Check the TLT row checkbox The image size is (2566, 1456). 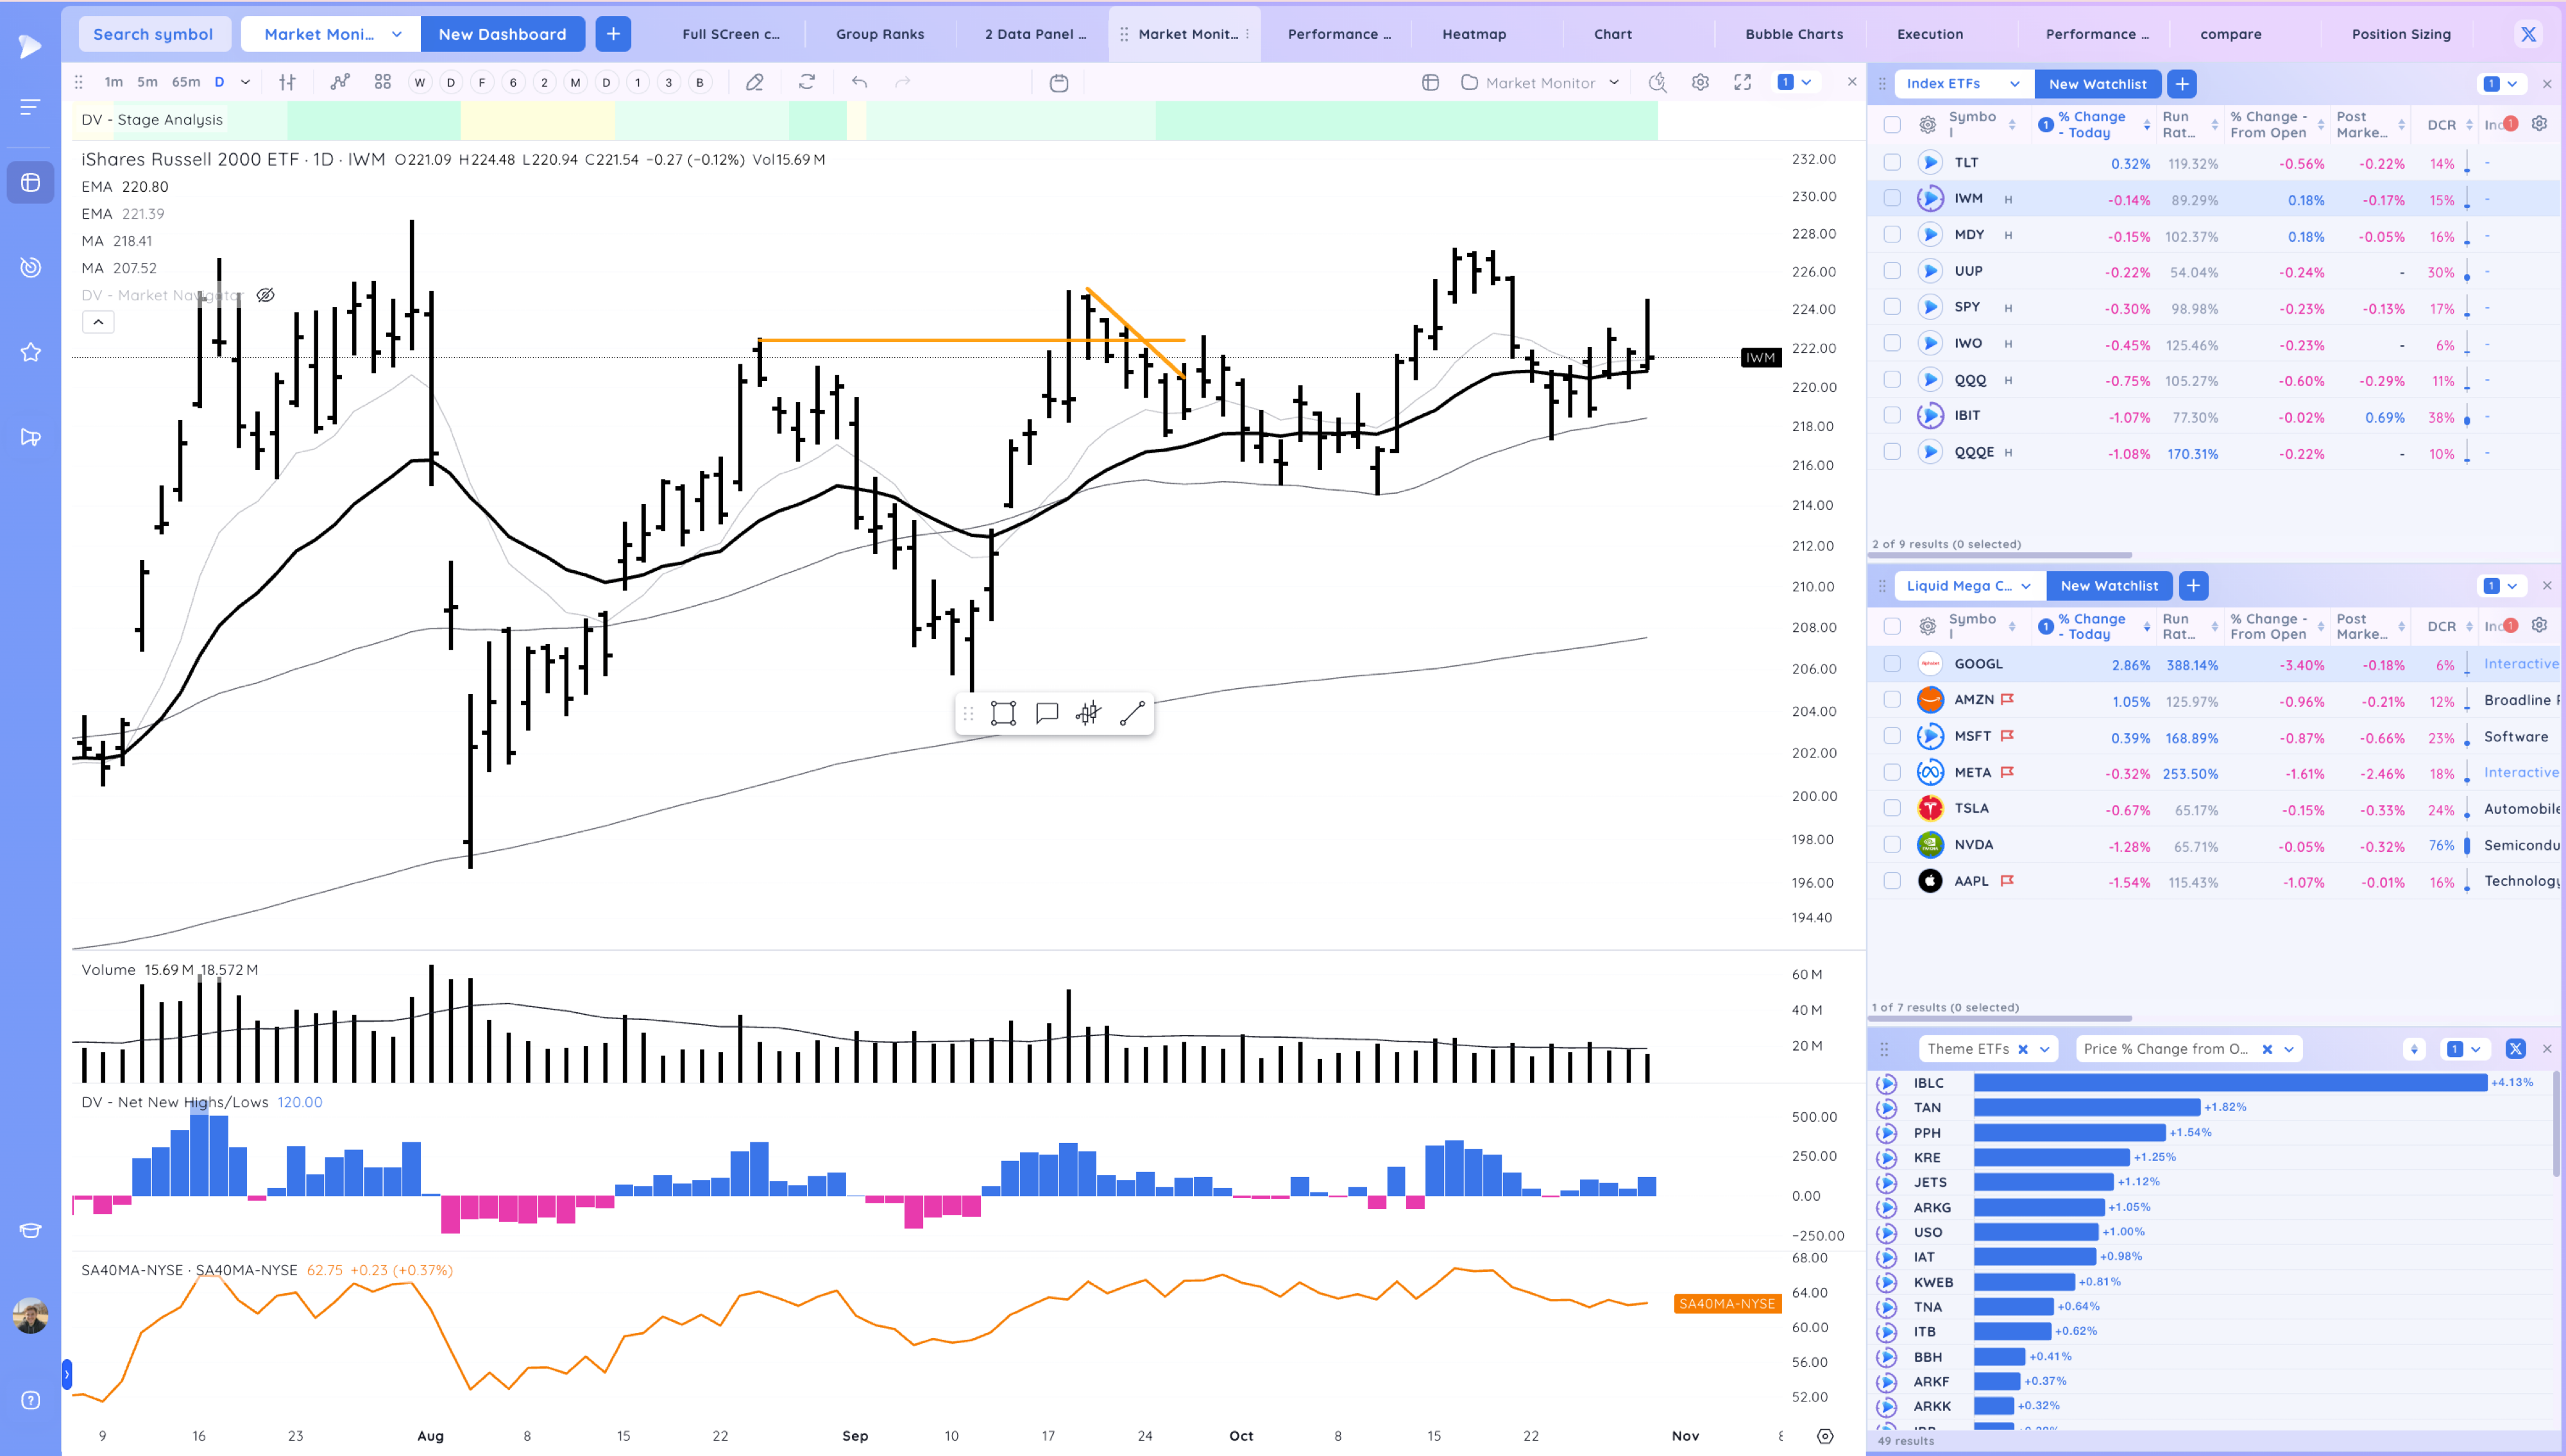click(x=1892, y=162)
